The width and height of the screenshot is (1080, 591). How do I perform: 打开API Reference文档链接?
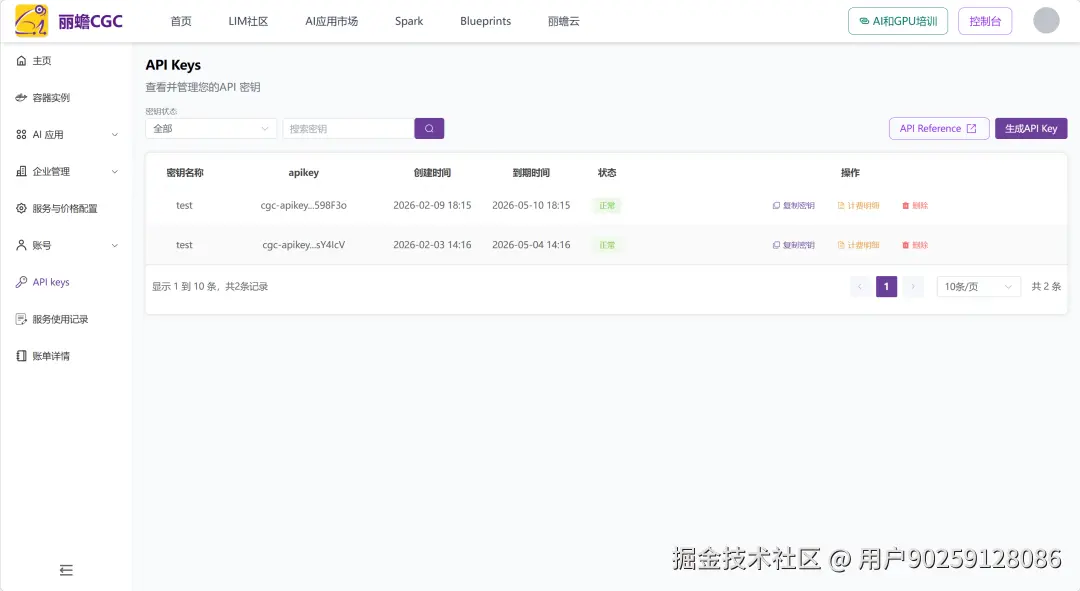point(938,128)
